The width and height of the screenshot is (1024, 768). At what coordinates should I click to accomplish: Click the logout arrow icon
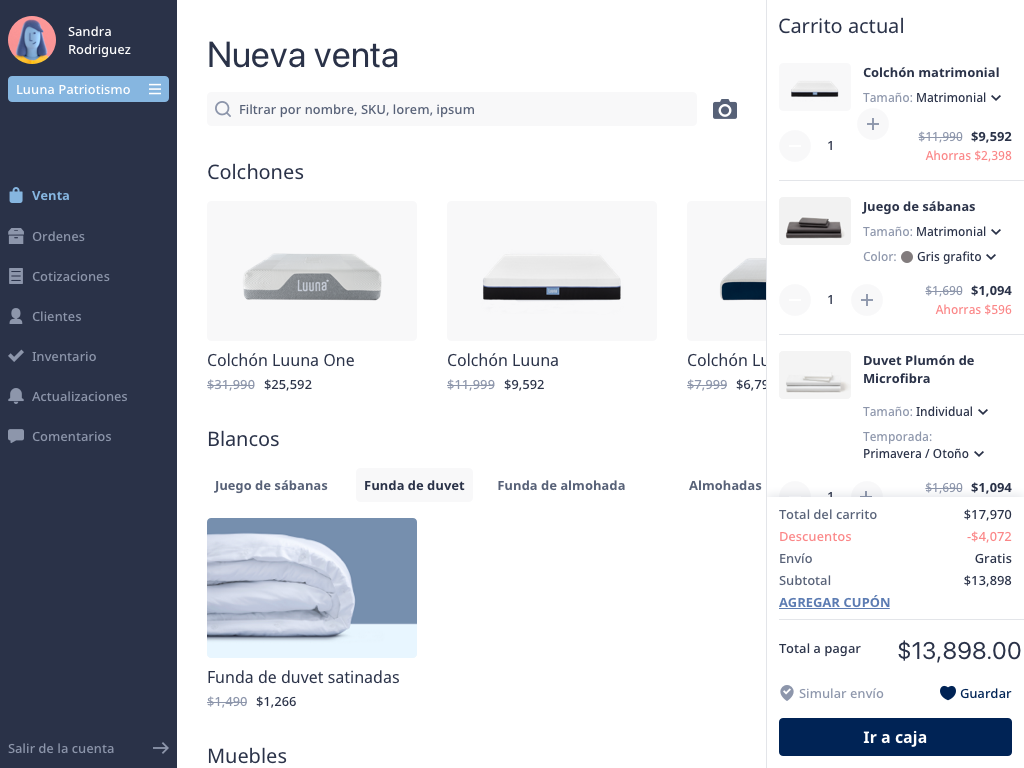pos(161,748)
